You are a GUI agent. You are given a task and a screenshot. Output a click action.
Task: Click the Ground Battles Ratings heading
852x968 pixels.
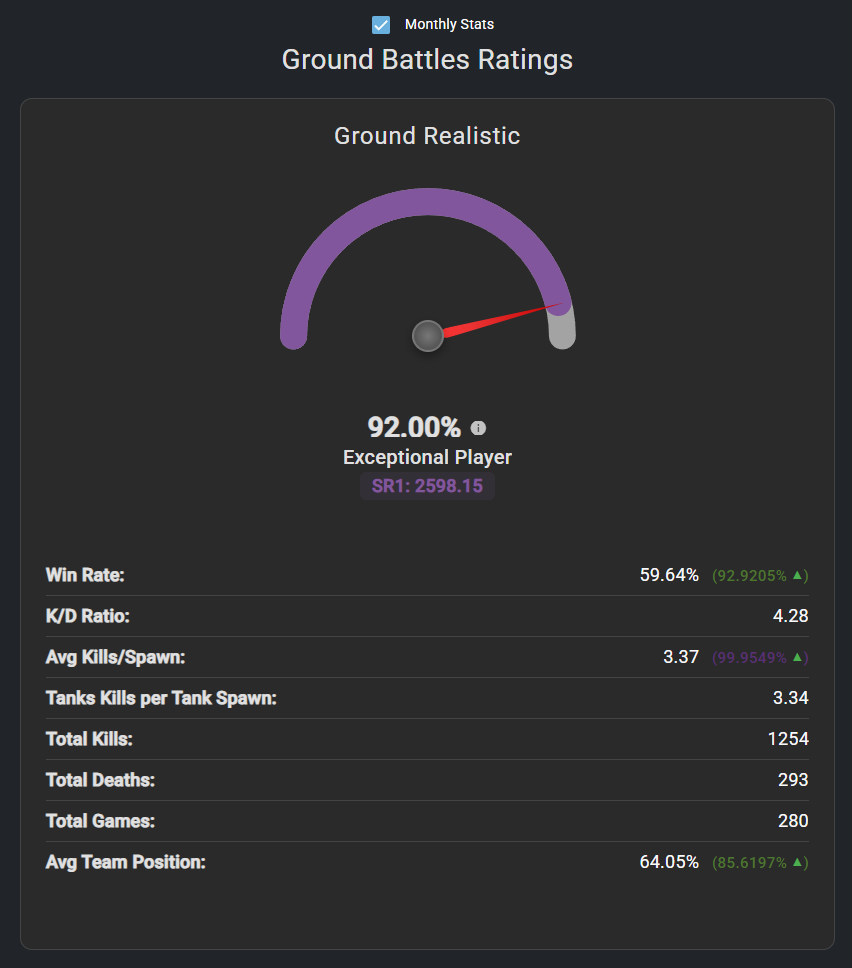tap(427, 60)
